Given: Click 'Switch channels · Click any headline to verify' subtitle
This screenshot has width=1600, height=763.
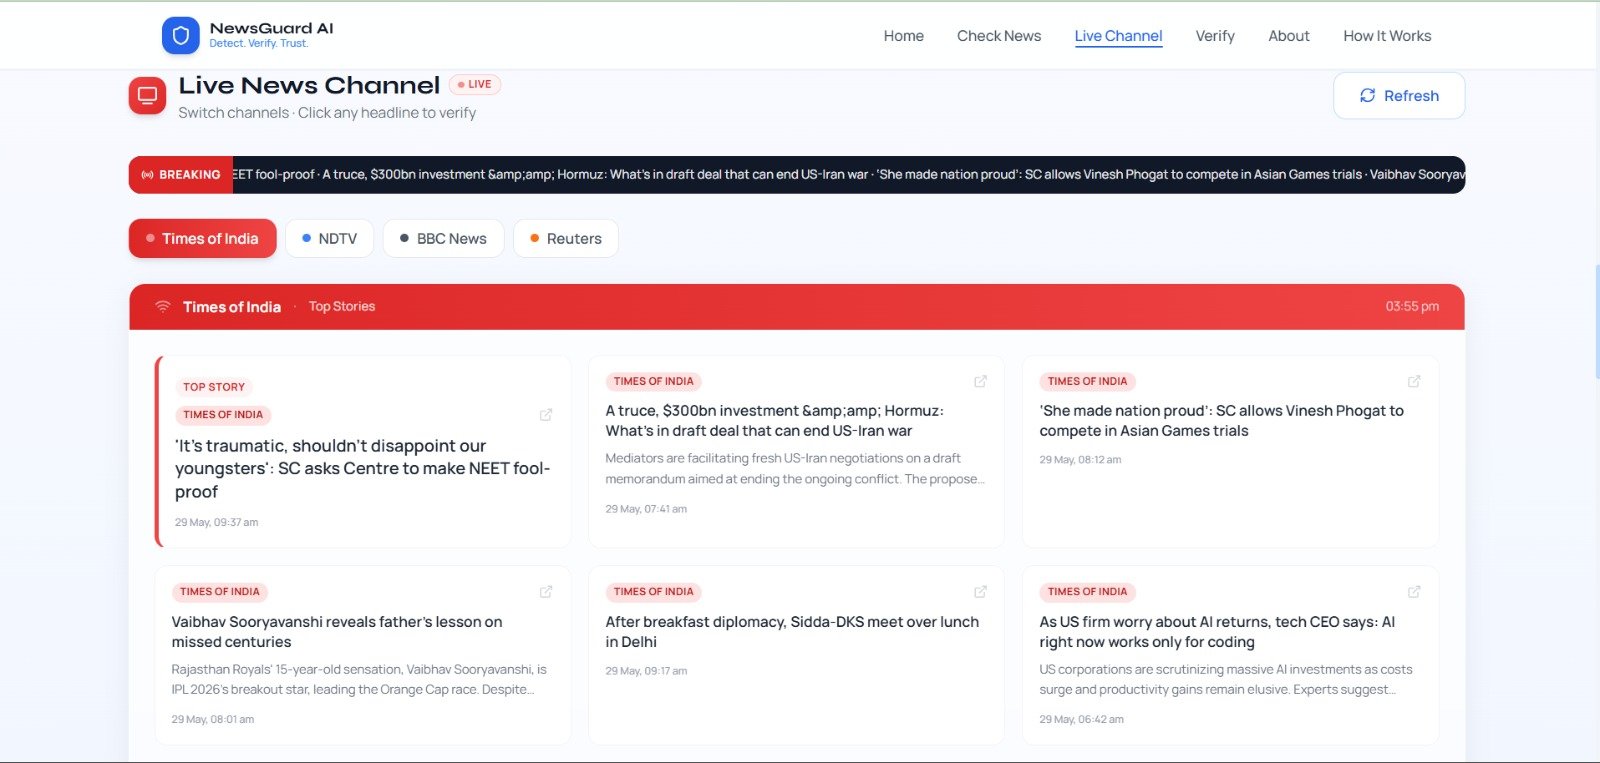Looking at the screenshot, I should (327, 113).
